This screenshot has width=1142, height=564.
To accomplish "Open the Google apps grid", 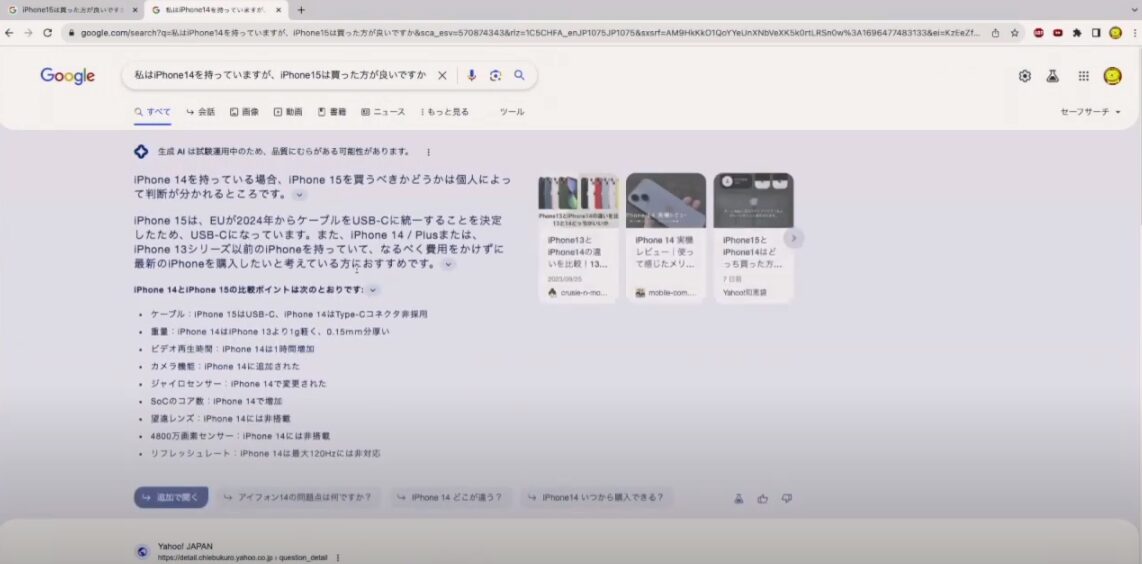I will pyautogui.click(x=1083, y=76).
